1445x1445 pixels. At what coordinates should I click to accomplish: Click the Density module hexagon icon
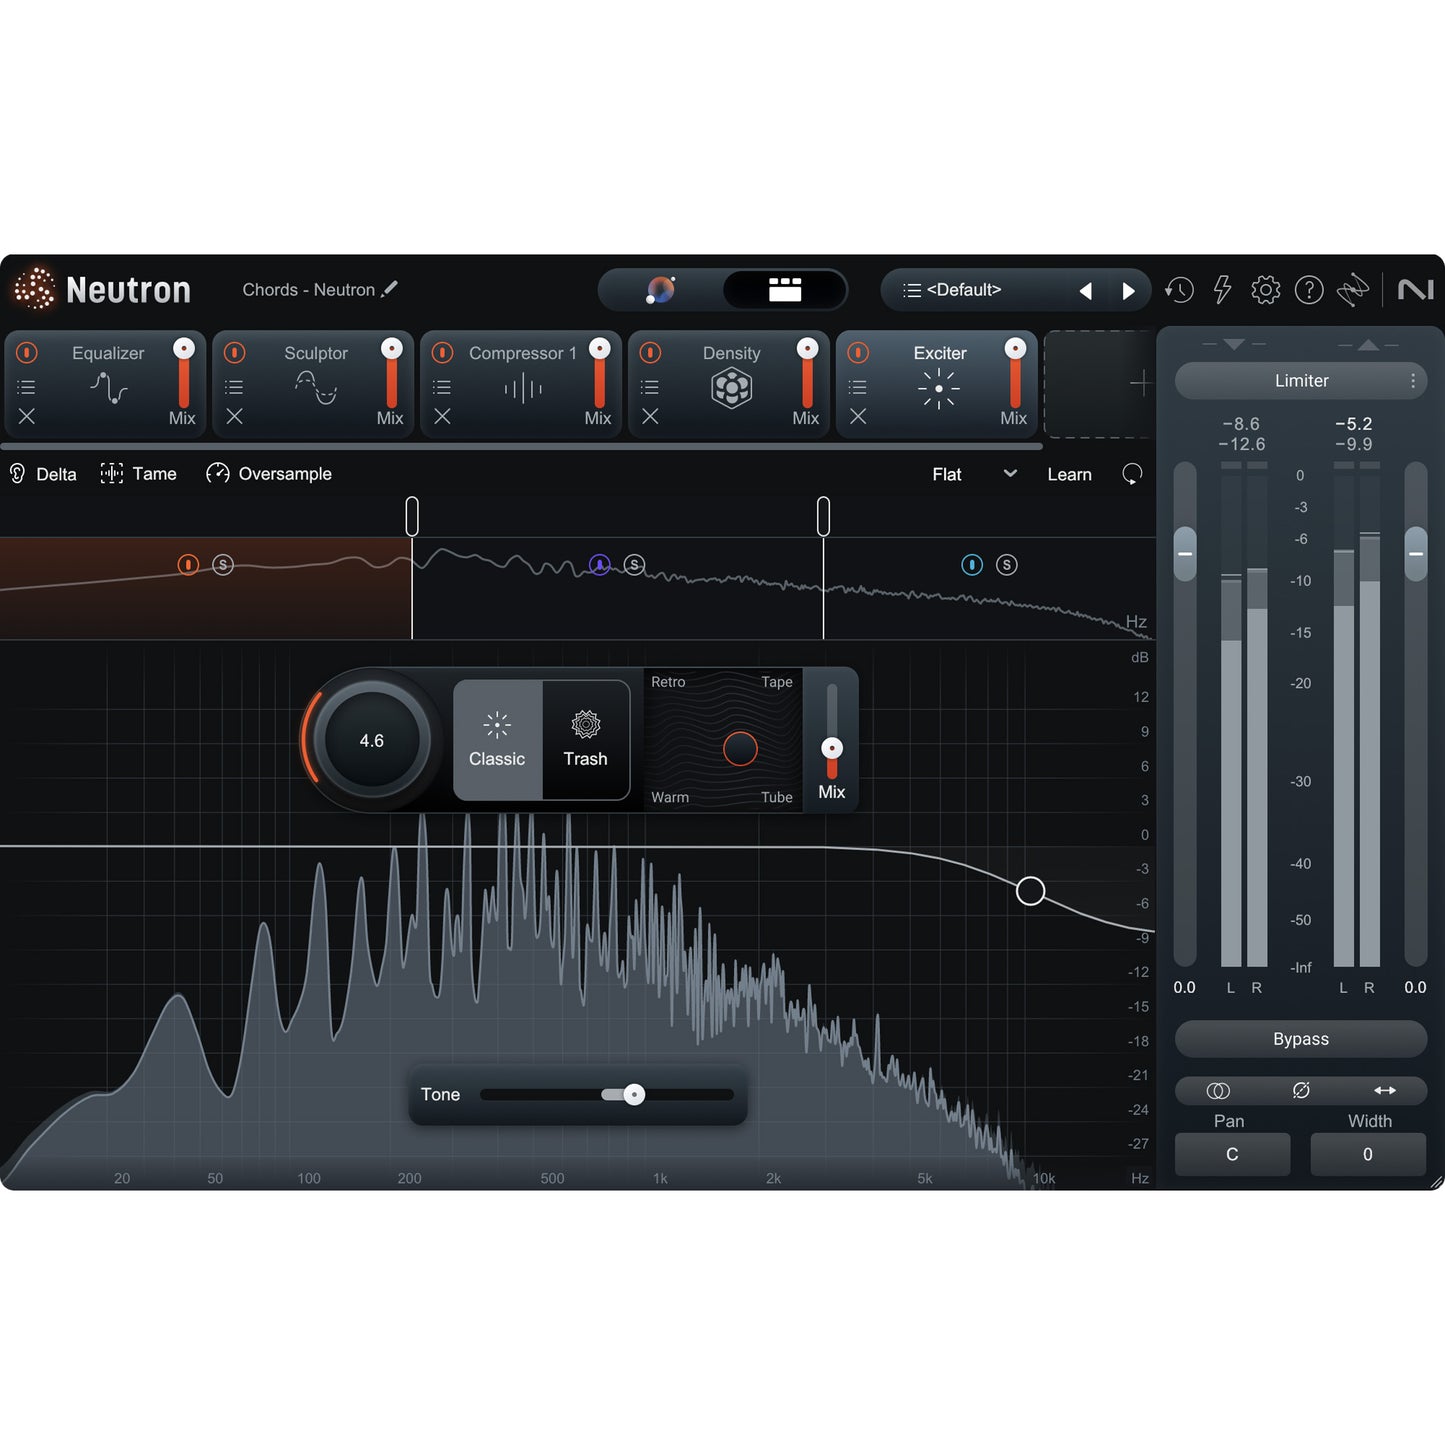[x=732, y=388]
